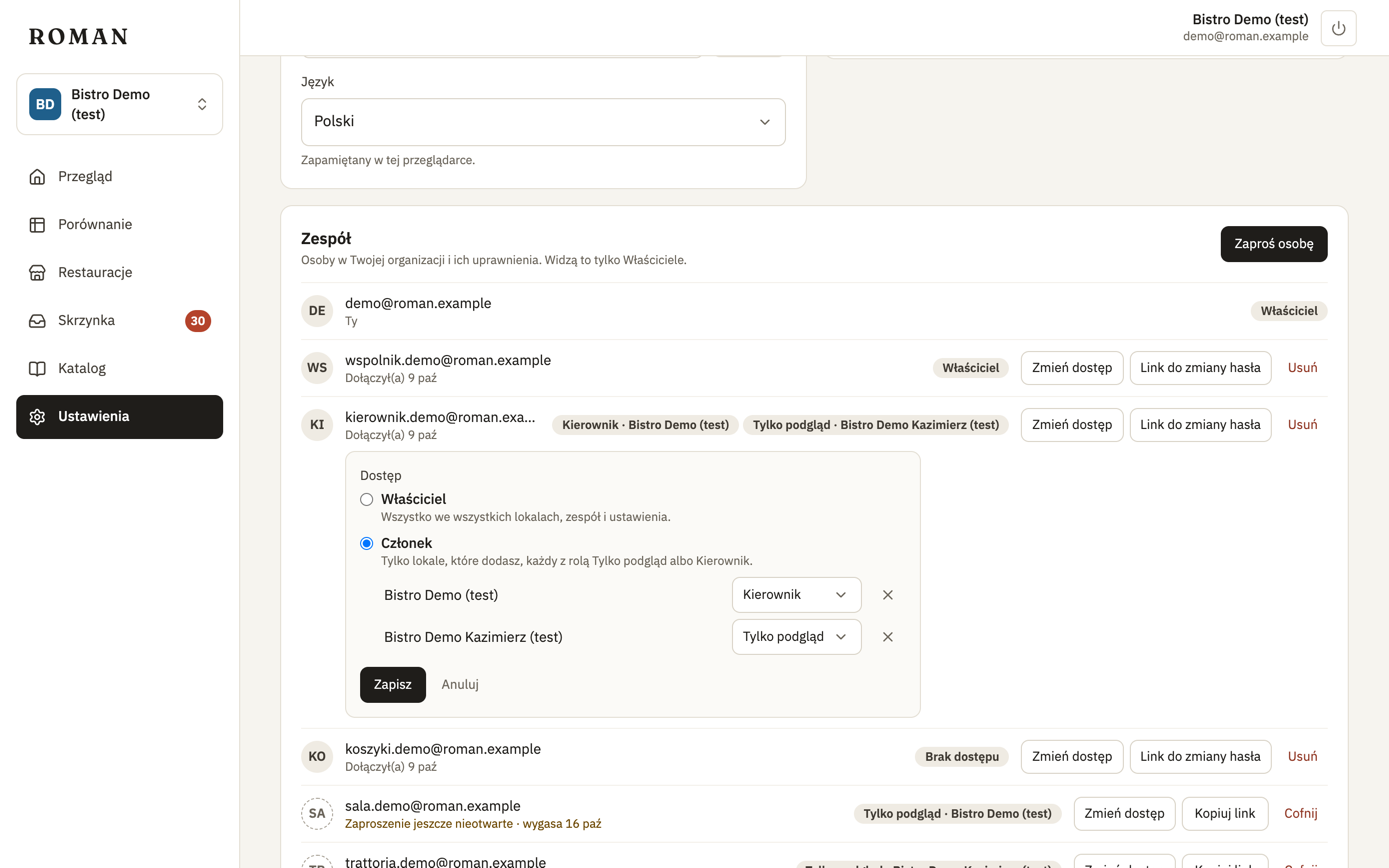Open the Kierownik role dropdown
1389x868 pixels.
pyautogui.click(x=796, y=595)
